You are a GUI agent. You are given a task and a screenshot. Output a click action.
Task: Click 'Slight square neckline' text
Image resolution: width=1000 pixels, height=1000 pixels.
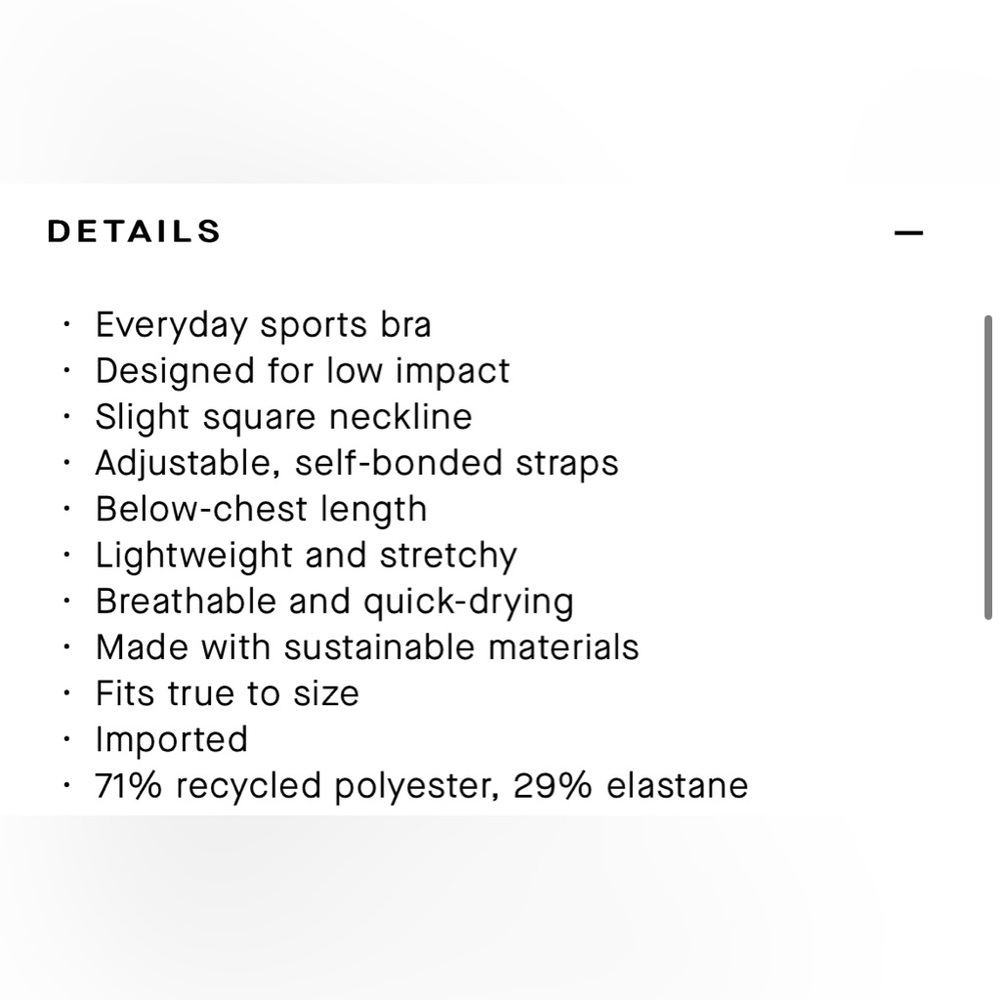click(x=284, y=417)
